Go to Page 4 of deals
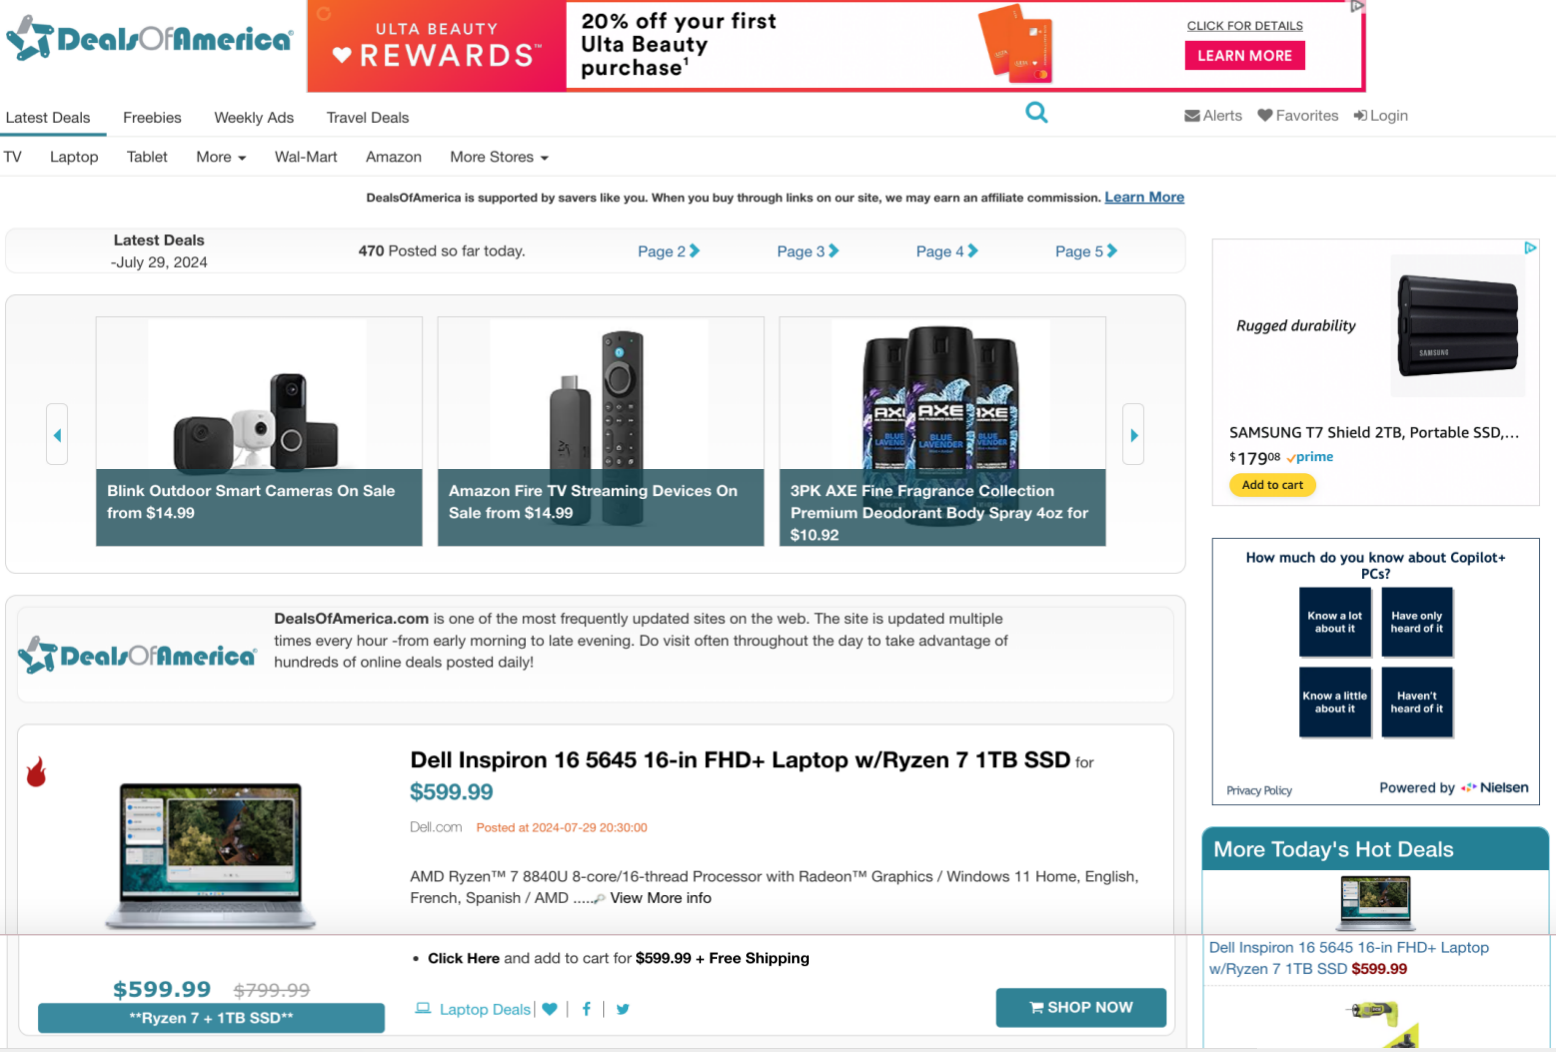 coord(946,251)
